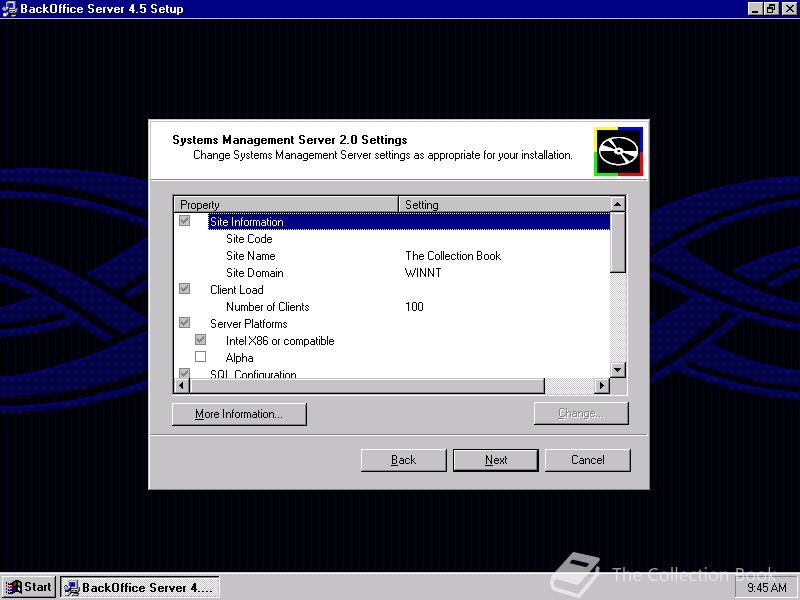Viewport: 800px width, 600px height.
Task: Close the BackOffice Setup window
Action: coord(789,9)
